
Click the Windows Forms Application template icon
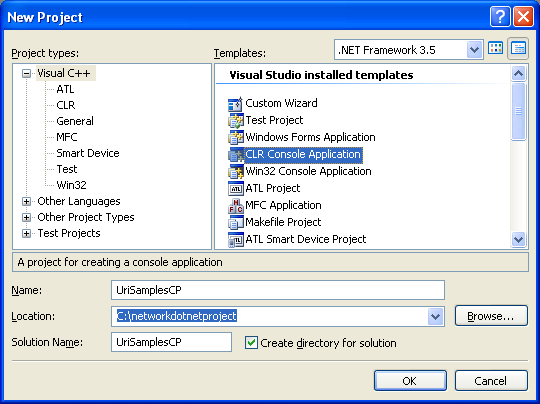point(236,137)
